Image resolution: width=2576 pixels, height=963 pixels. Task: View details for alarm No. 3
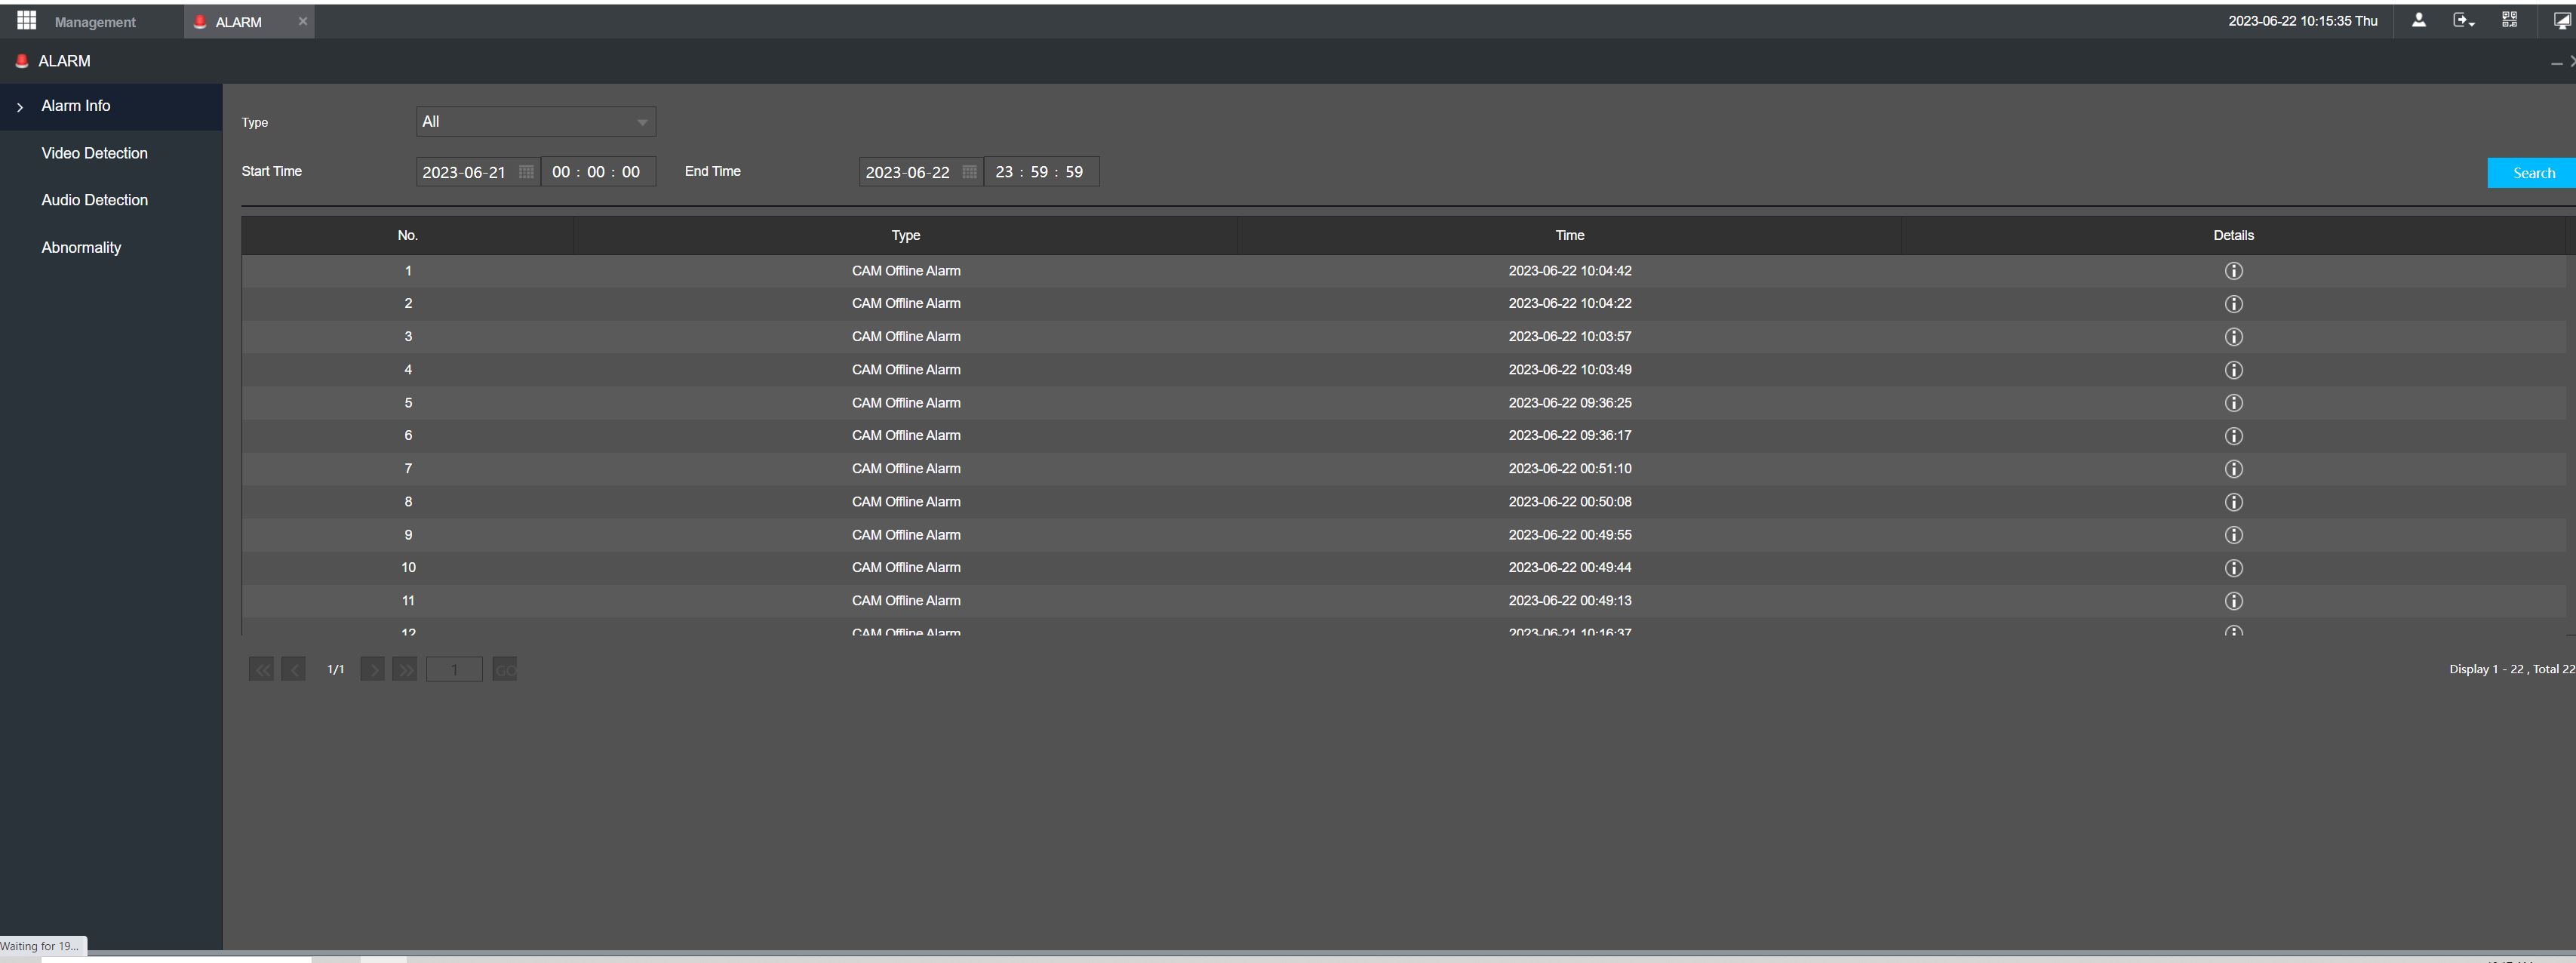[x=2233, y=337]
